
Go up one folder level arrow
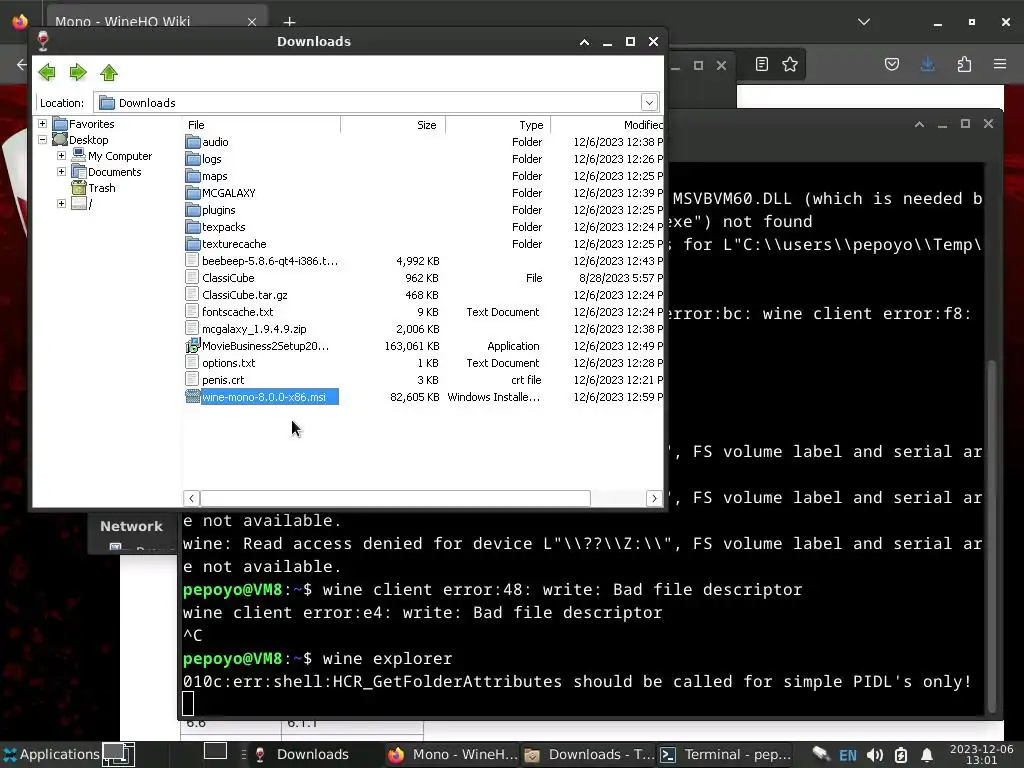pos(109,72)
